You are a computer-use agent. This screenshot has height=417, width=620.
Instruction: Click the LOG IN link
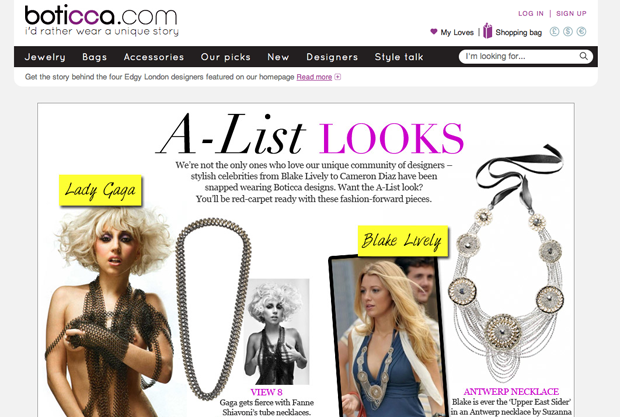(531, 13)
